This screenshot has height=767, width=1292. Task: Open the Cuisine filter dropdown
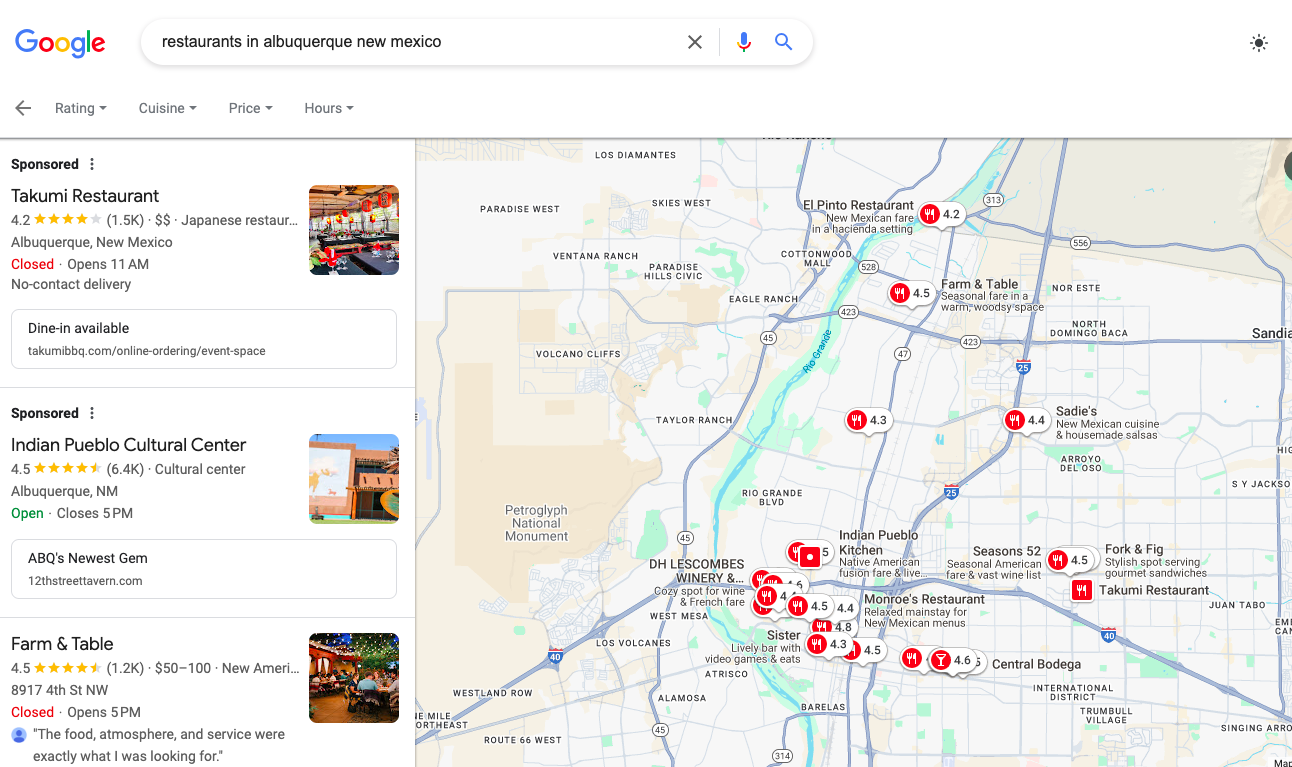point(167,108)
